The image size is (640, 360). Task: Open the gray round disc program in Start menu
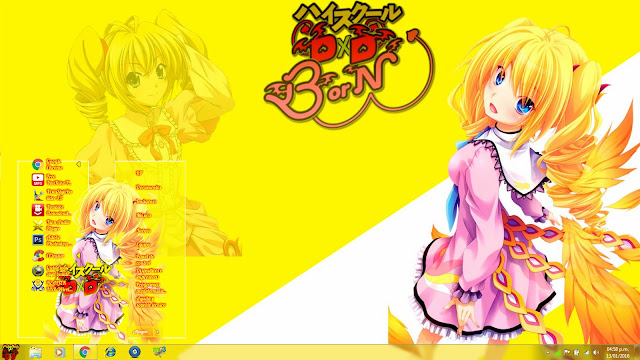coord(52,271)
